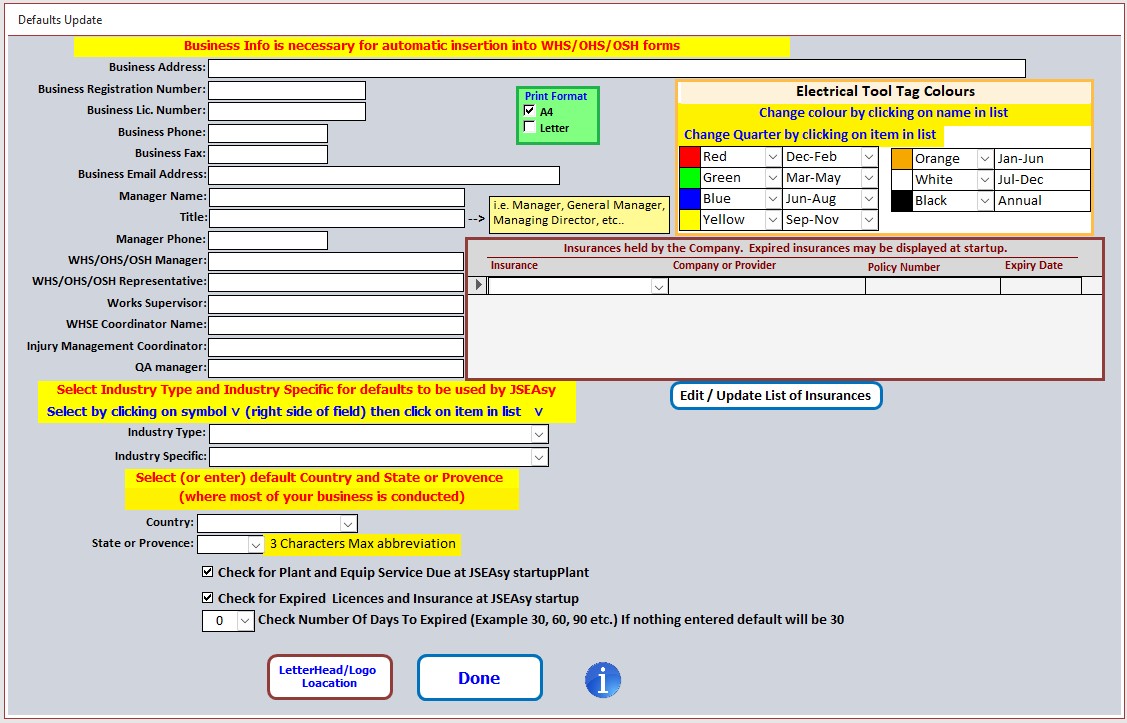Click Edit / Update List of Insurances
The width and height of the screenshot is (1127, 723).
[776, 395]
